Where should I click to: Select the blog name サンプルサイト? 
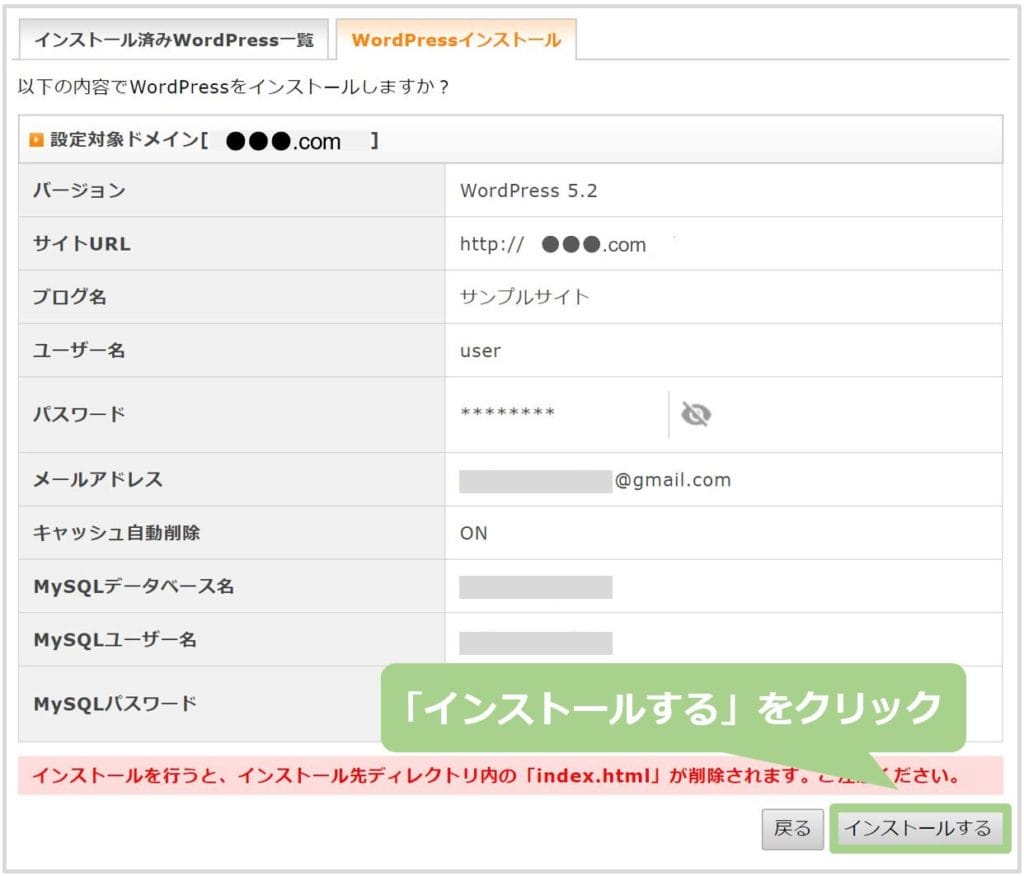(524, 297)
